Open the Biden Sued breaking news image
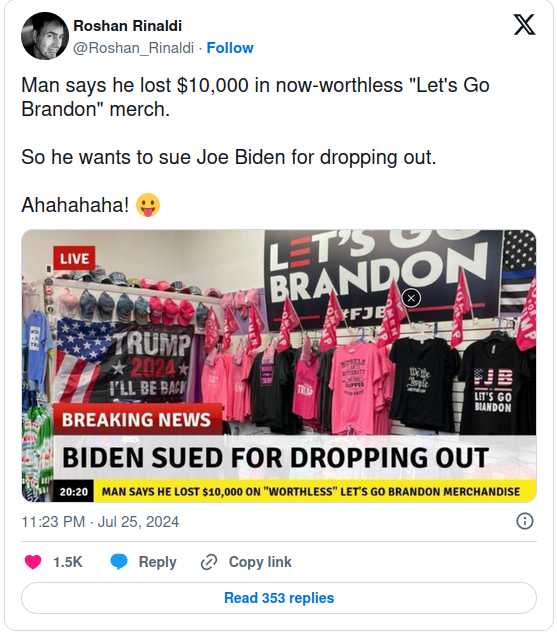The width and height of the screenshot is (557, 635). 279,366
